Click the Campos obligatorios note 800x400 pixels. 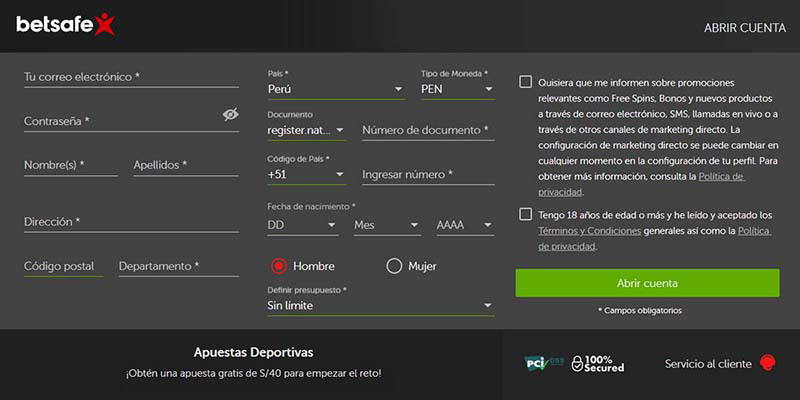(x=640, y=310)
